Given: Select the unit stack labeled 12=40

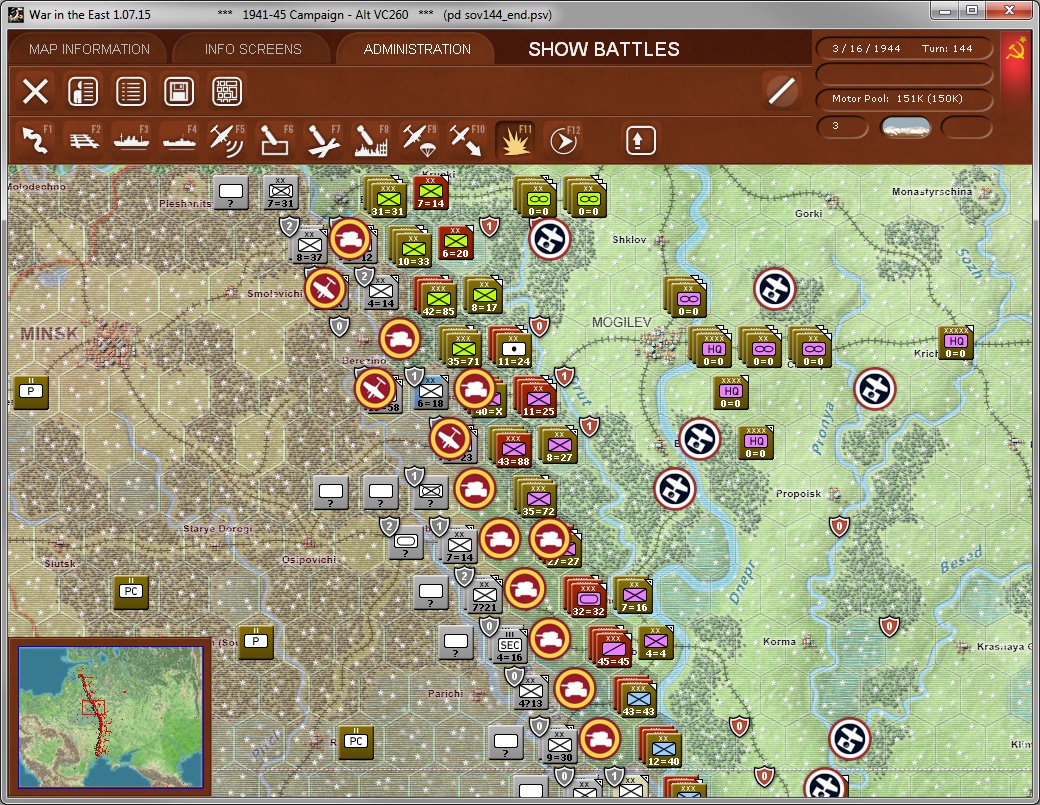Looking at the screenshot, I should coord(663,747).
